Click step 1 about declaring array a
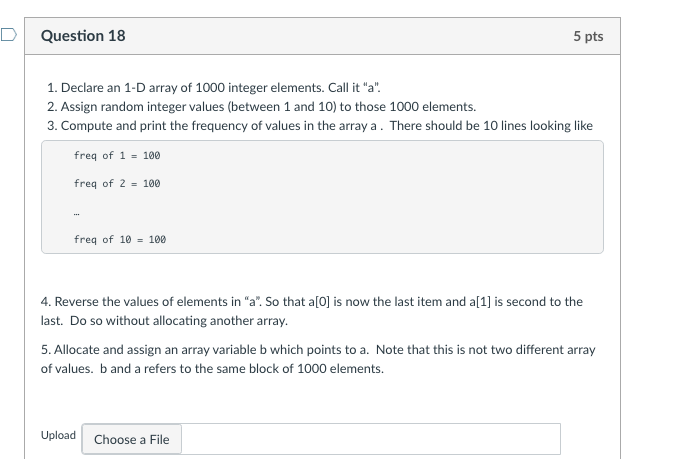This screenshot has height=459, width=692. tap(214, 87)
